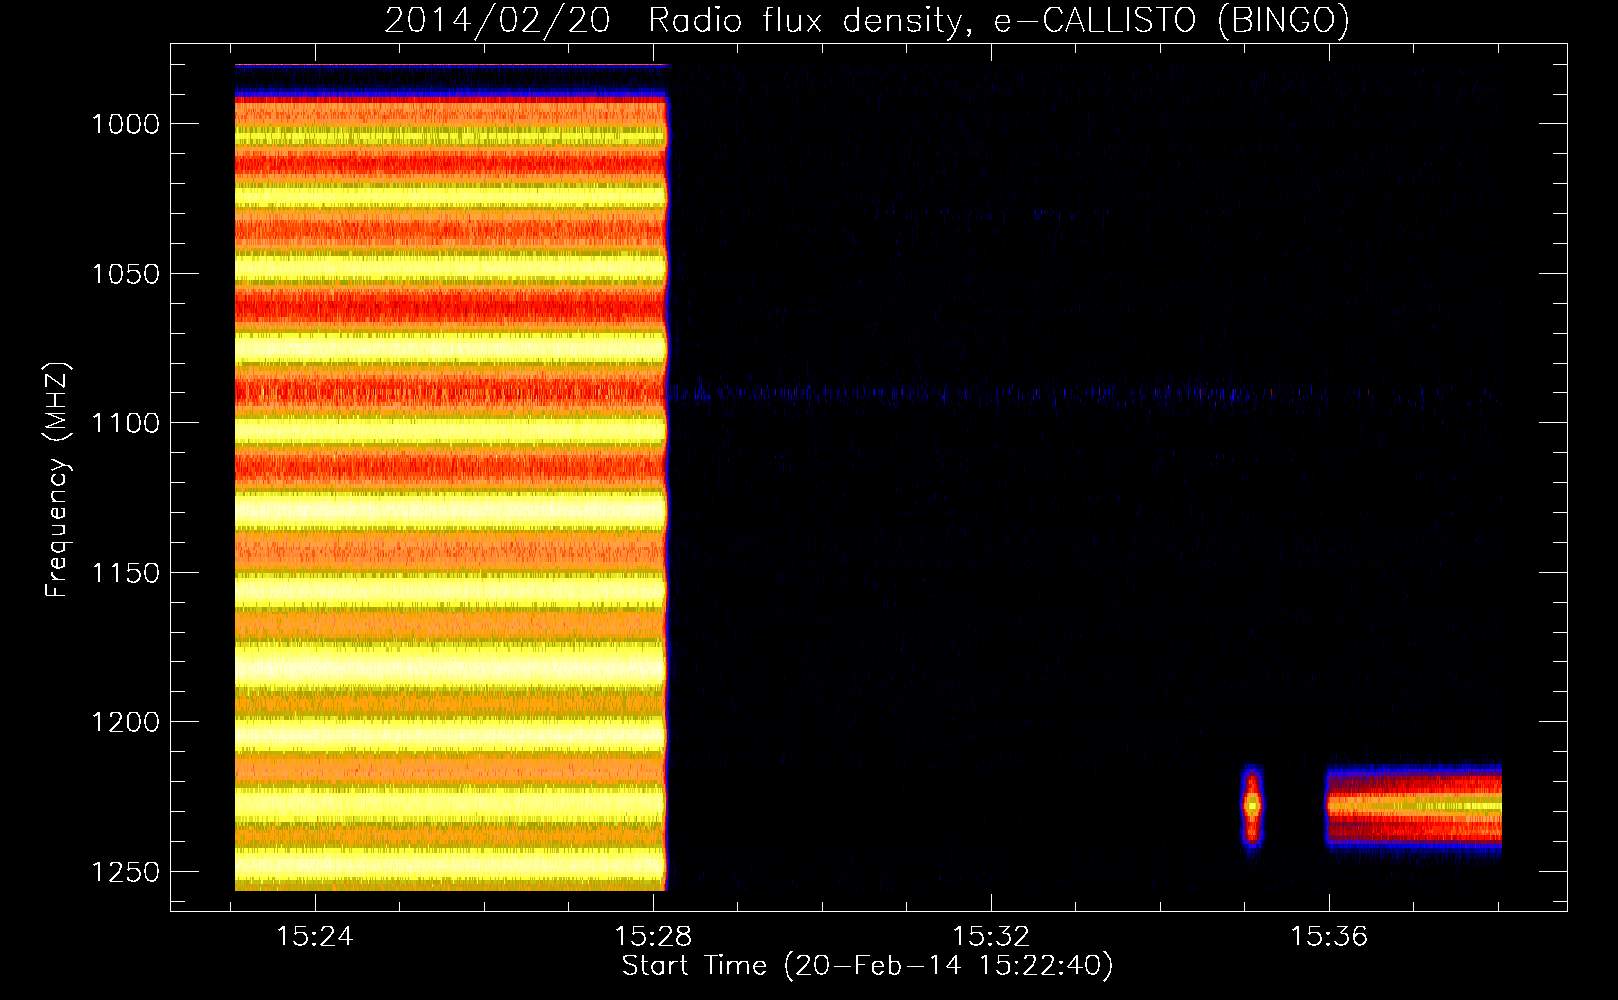
Task: Click the plot title "2014/02/20 Radio flux density, e-CALLISTO (BINGO)"
Action: [x=867, y=20]
